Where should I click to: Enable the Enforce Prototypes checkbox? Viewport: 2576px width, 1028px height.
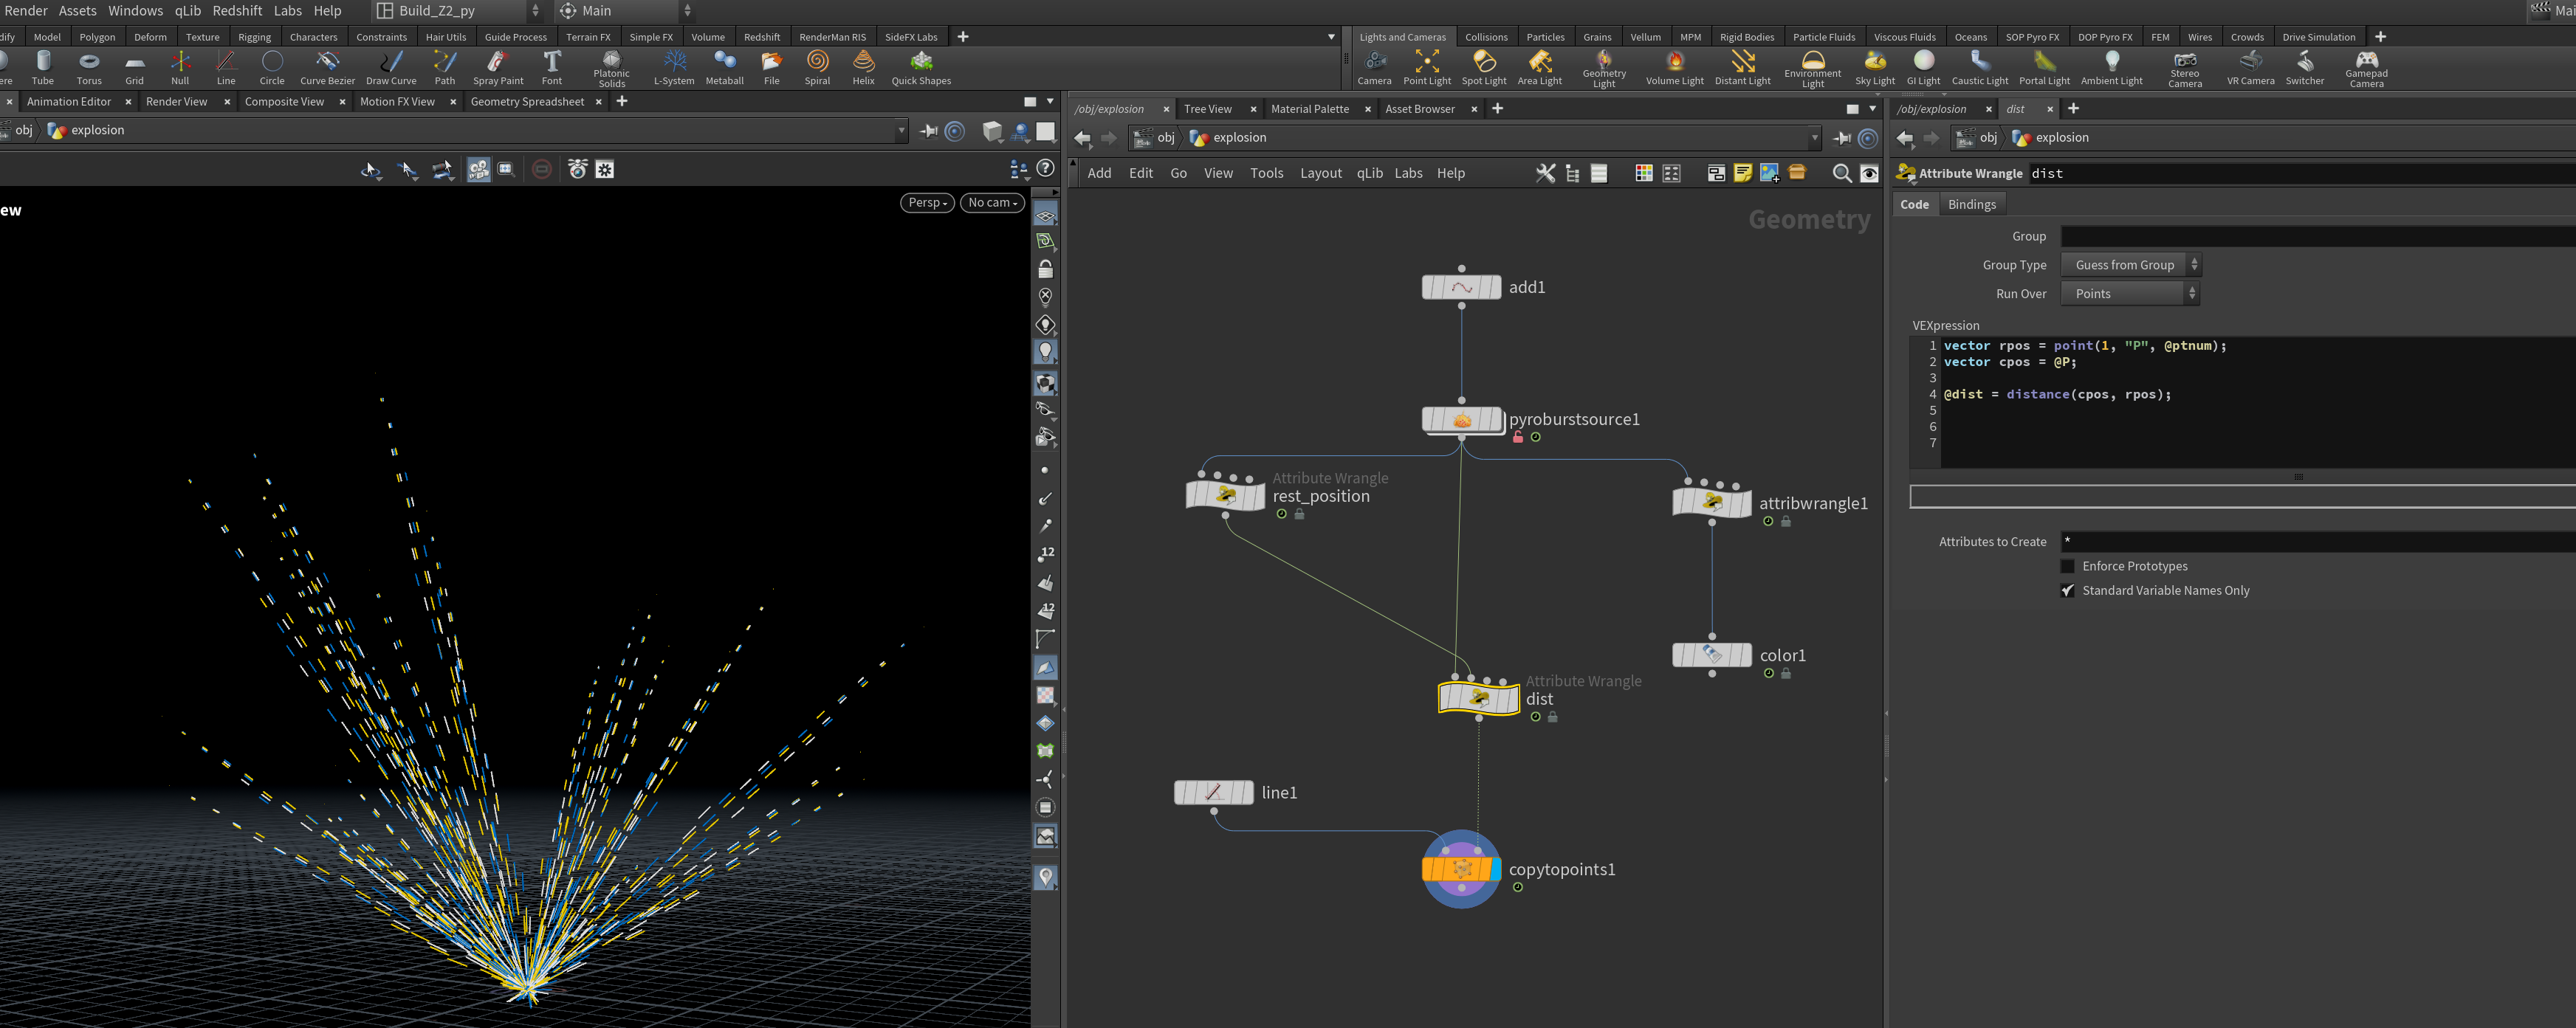[2068, 566]
